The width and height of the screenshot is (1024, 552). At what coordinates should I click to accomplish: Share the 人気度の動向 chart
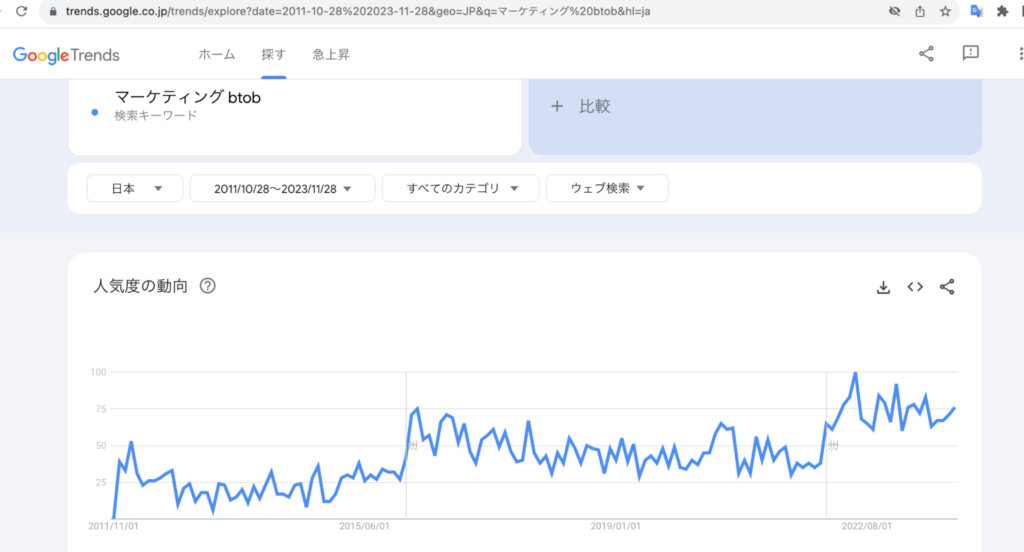click(x=947, y=287)
